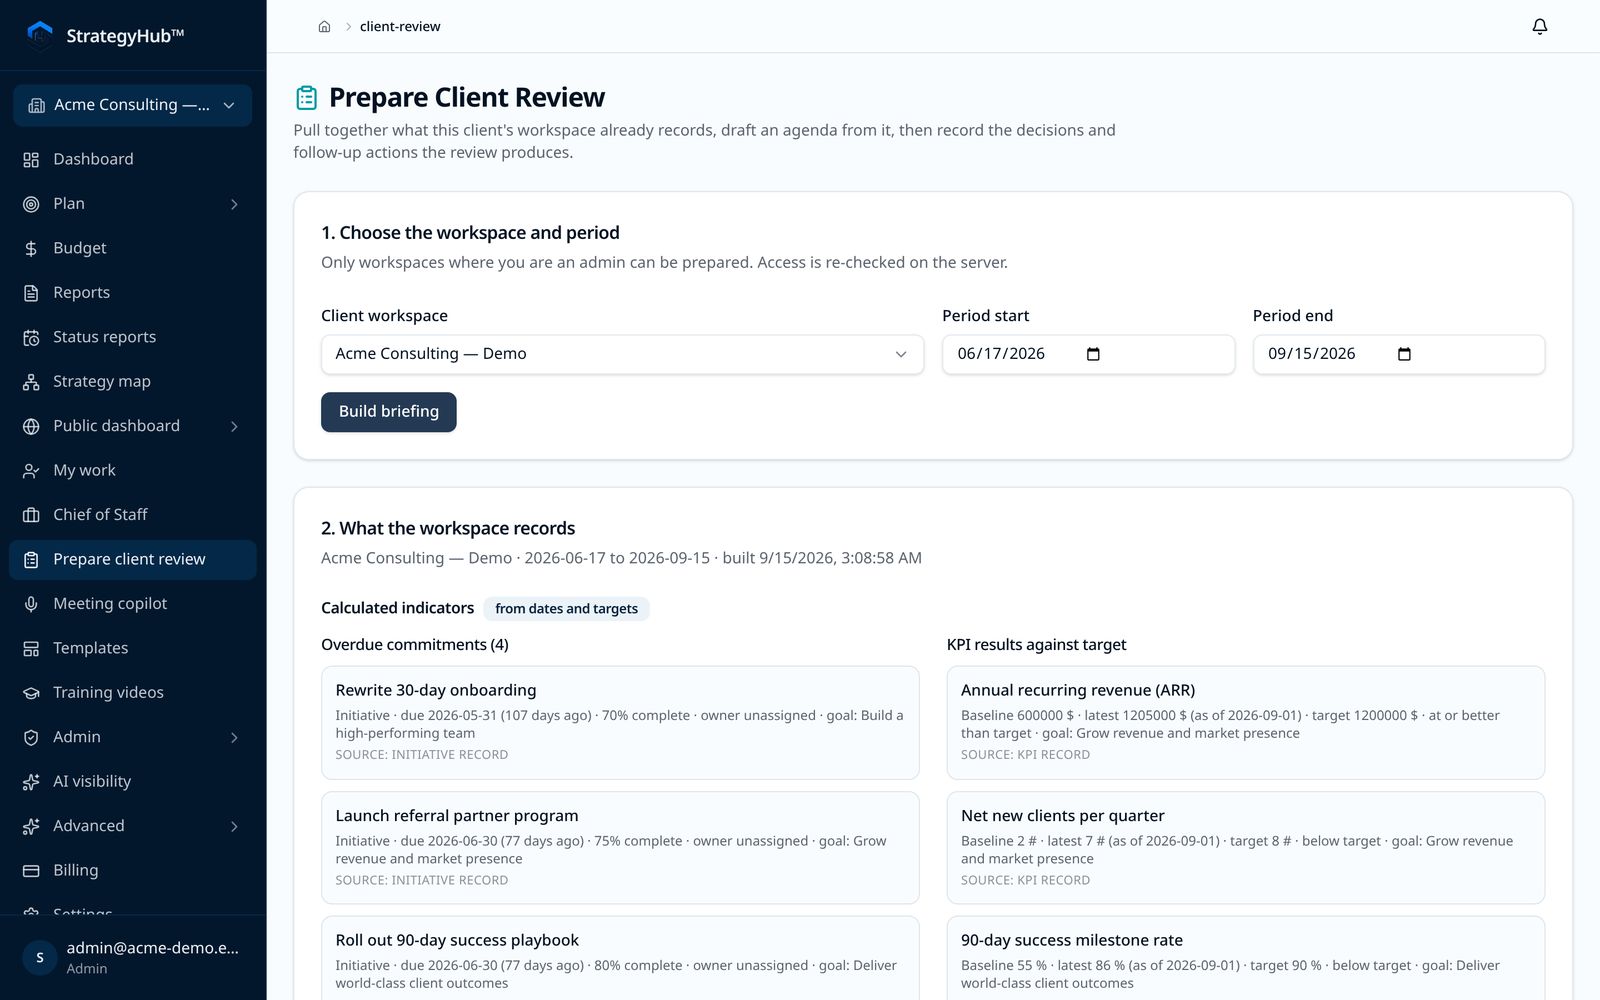The width and height of the screenshot is (1600, 1000).
Task: Open the admin@acme-demo user profile
Action: [x=133, y=957]
